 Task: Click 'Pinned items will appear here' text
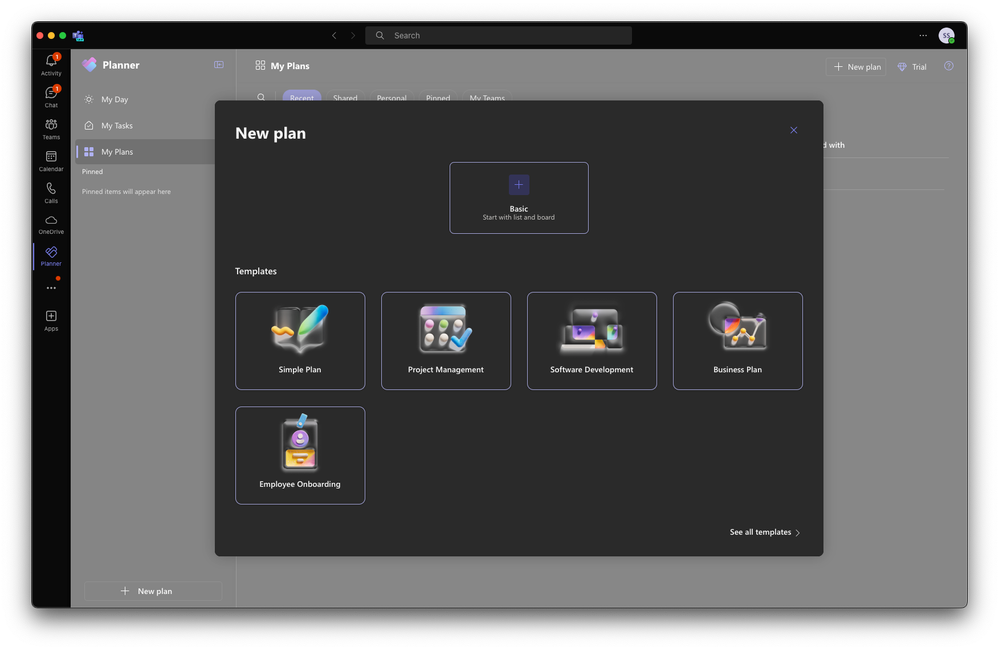point(126,192)
